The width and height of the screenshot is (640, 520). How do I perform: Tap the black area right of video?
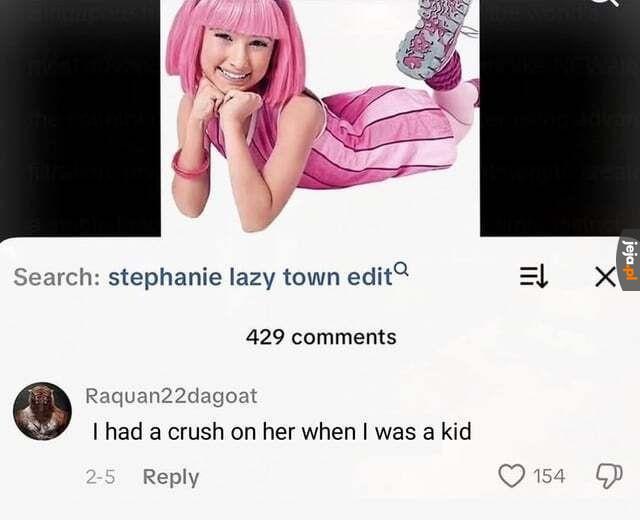click(560, 118)
